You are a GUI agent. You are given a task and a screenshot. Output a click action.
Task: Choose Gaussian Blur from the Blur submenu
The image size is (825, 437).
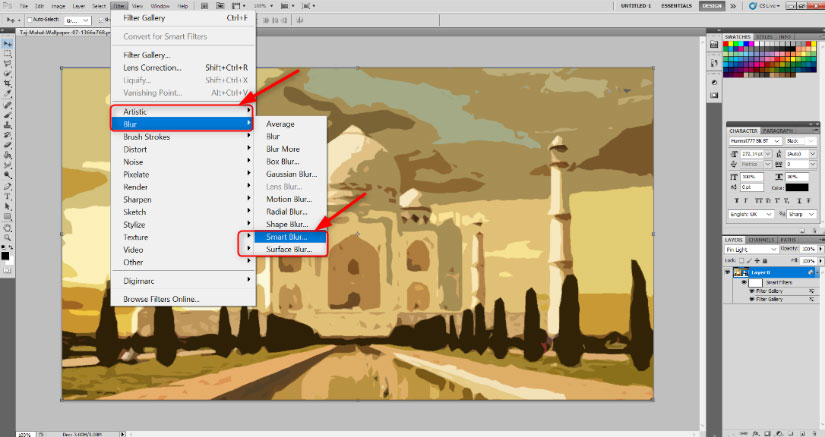tap(290, 174)
